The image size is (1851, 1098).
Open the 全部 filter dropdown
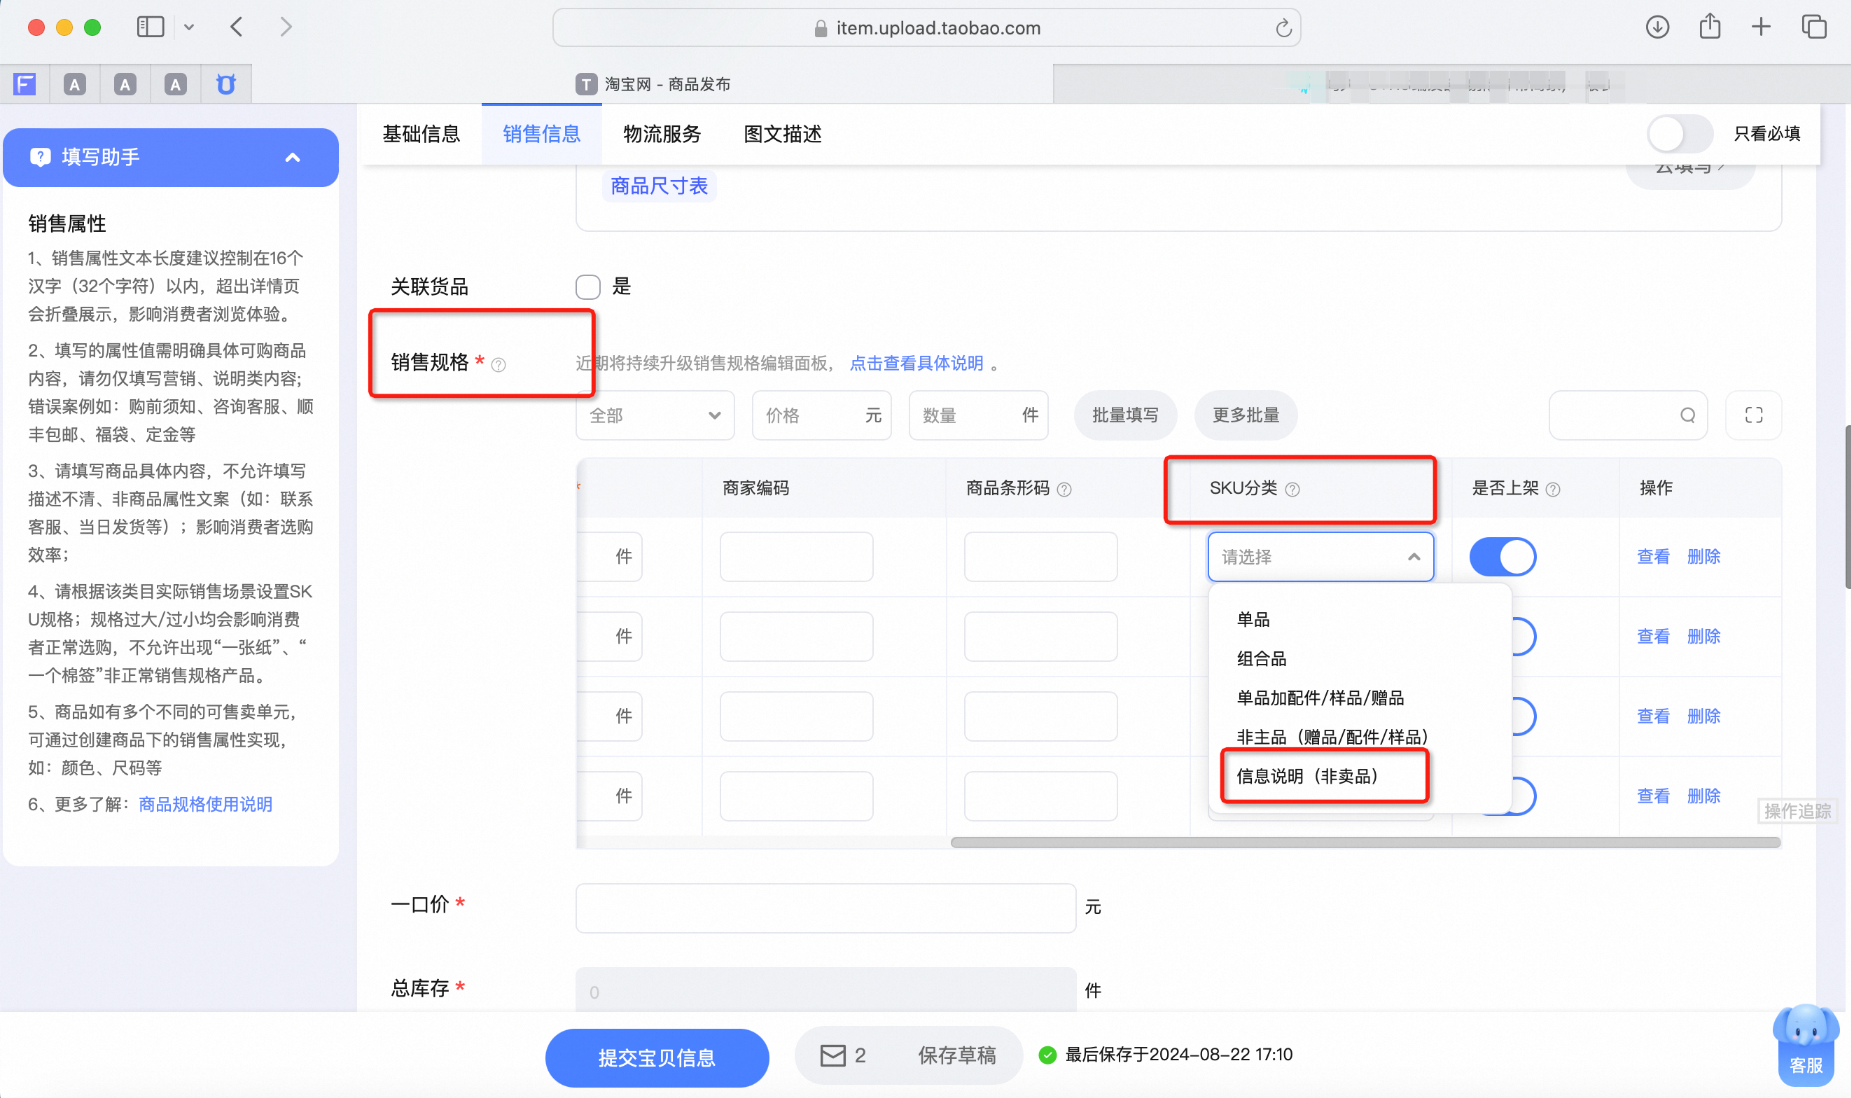click(x=655, y=415)
